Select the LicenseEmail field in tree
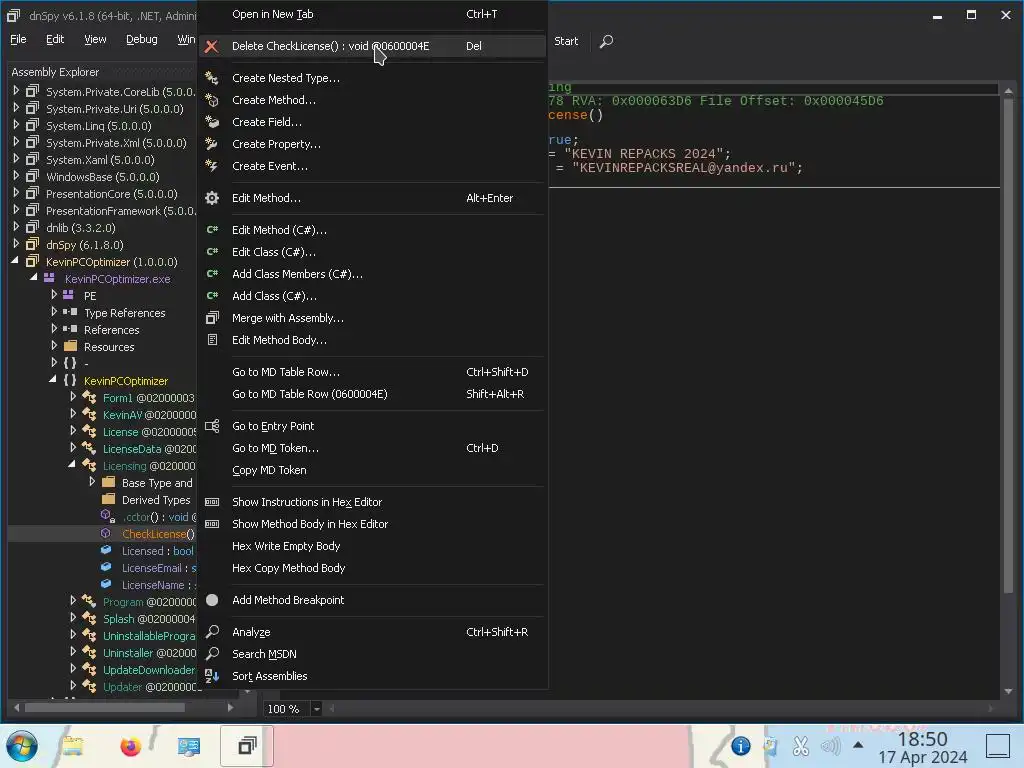The width and height of the screenshot is (1024, 768). 154,568
